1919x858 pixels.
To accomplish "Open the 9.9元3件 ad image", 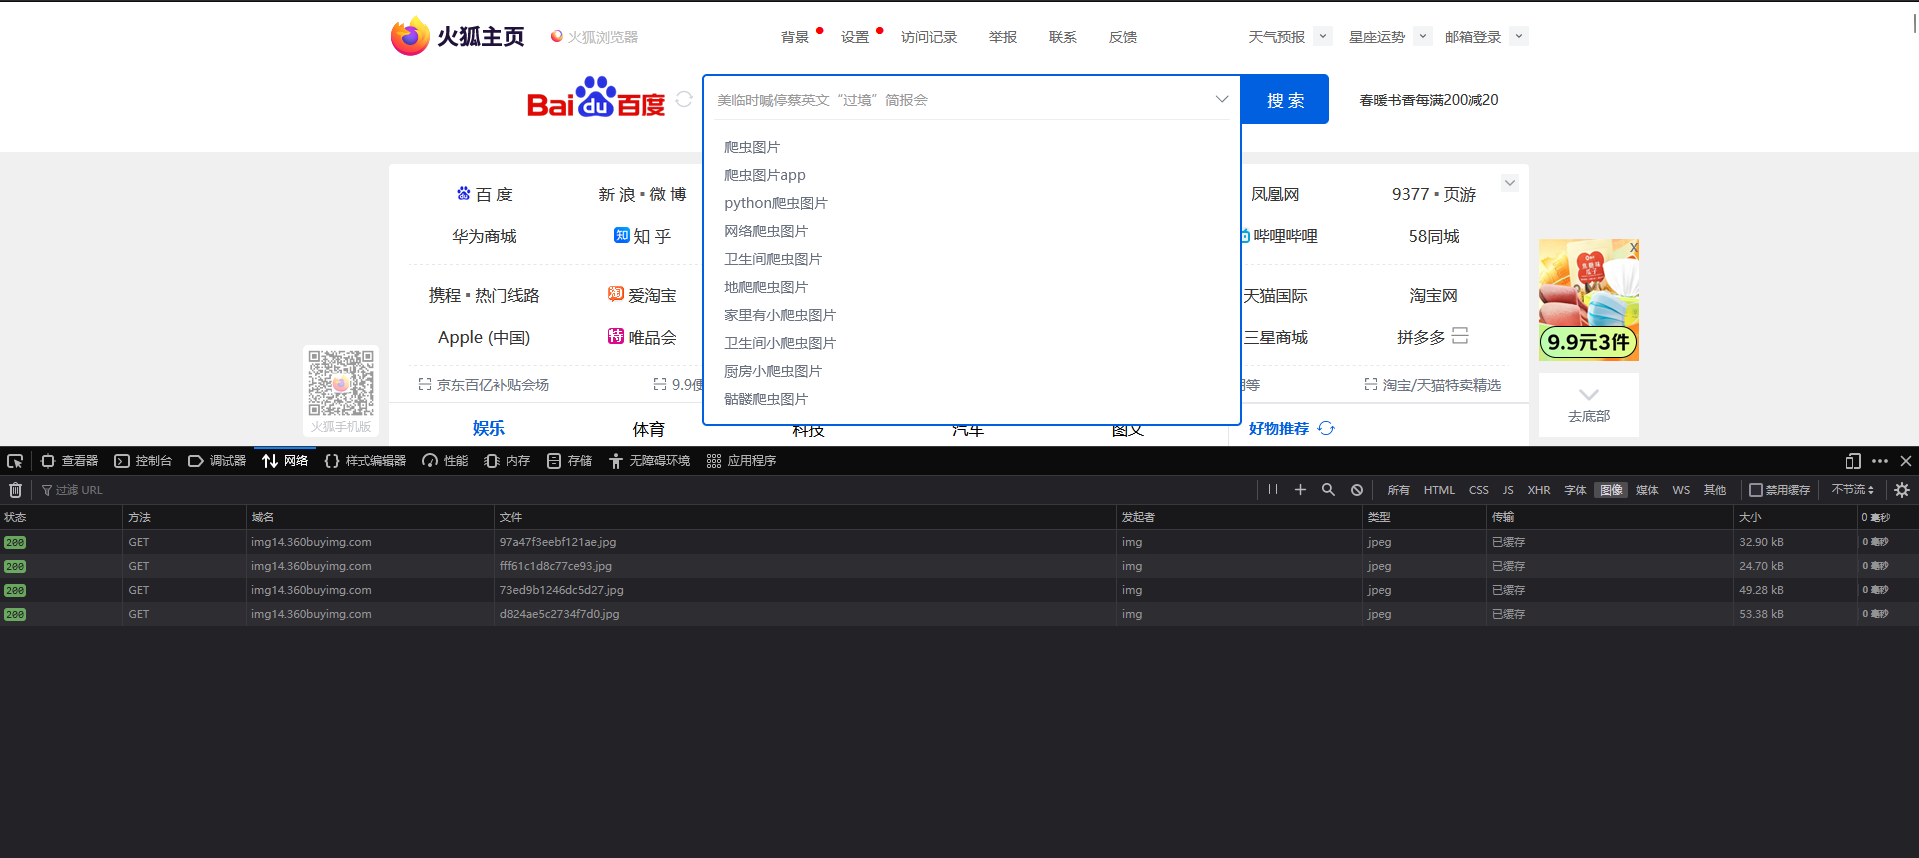I will (1588, 300).
